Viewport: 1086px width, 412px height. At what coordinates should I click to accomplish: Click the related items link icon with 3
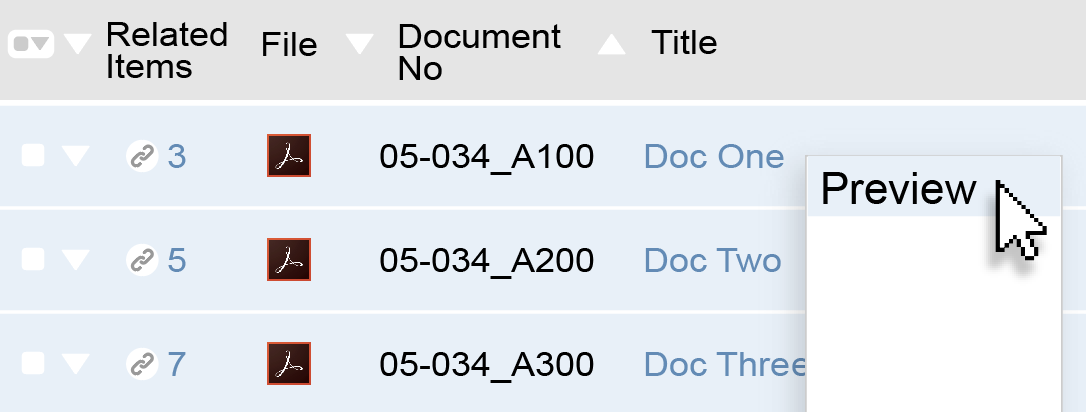[x=143, y=156]
